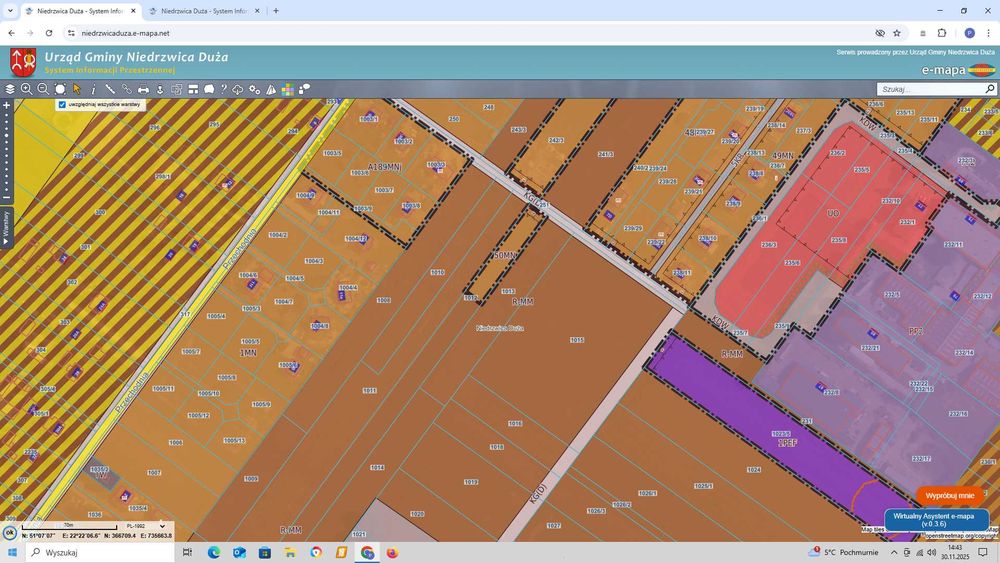The width and height of the screenshot is (1000, 563).
Task: Click the Wyszukaj taskbar search box
Action: 100,552
